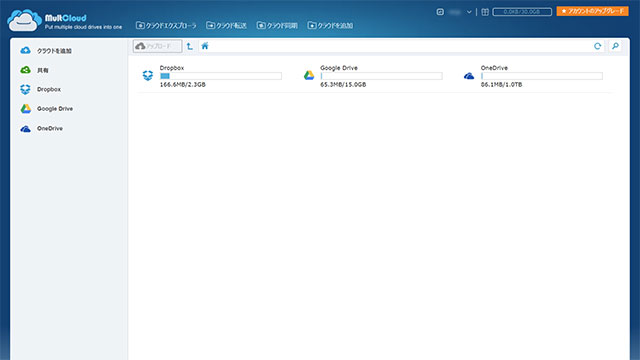Select Dropbox in the left sidebar
640x360 pixels.
coord(40,89)
